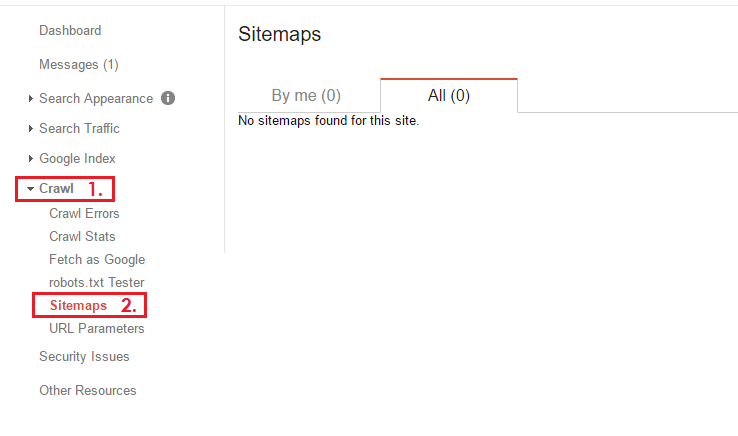View Security Issues page
Screen dimensions: 738x436
pos(84,356)
